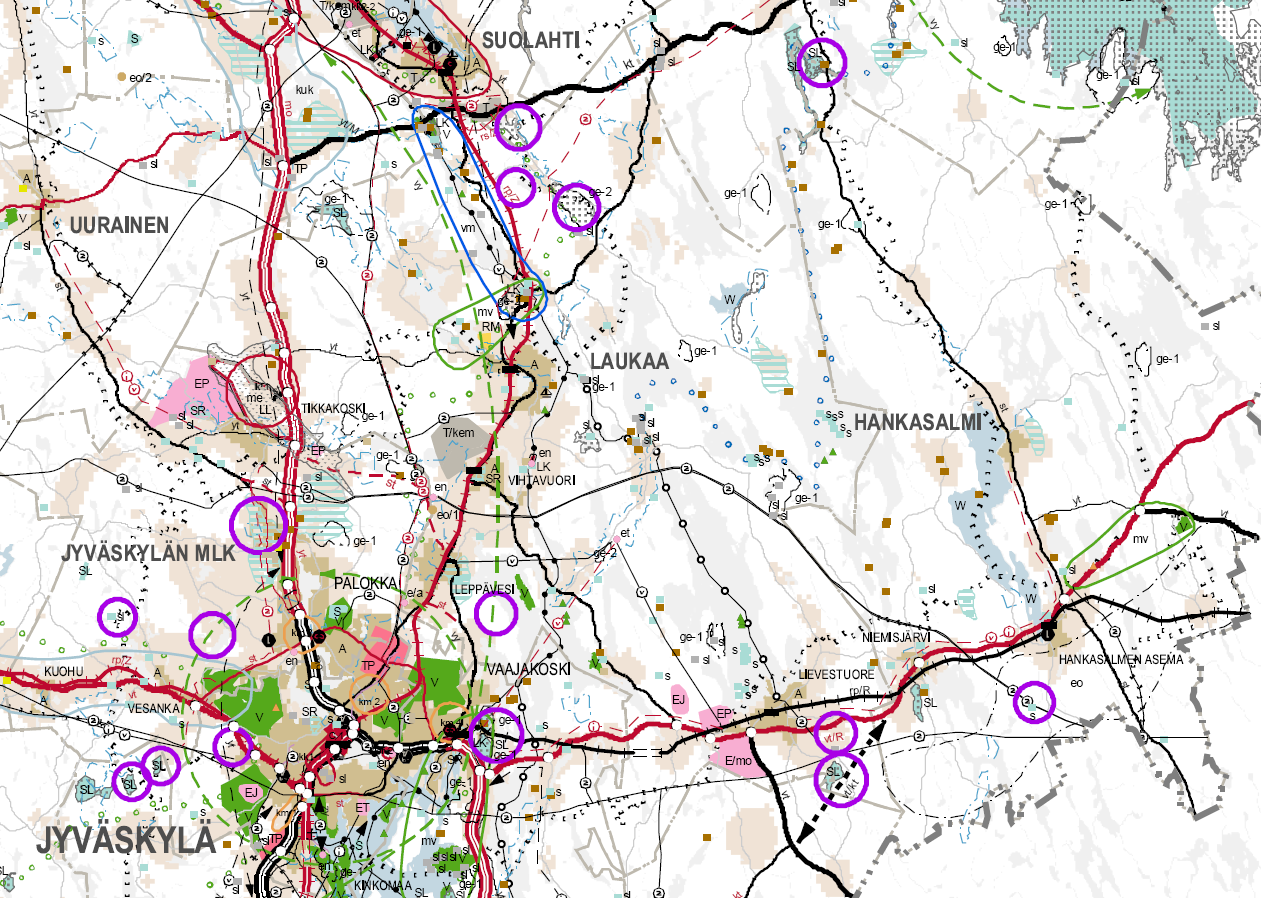Viewport: 1261px width, 898px height.
Task: Select the vm marking inside blue outline
Action: [x=466, y=227]
